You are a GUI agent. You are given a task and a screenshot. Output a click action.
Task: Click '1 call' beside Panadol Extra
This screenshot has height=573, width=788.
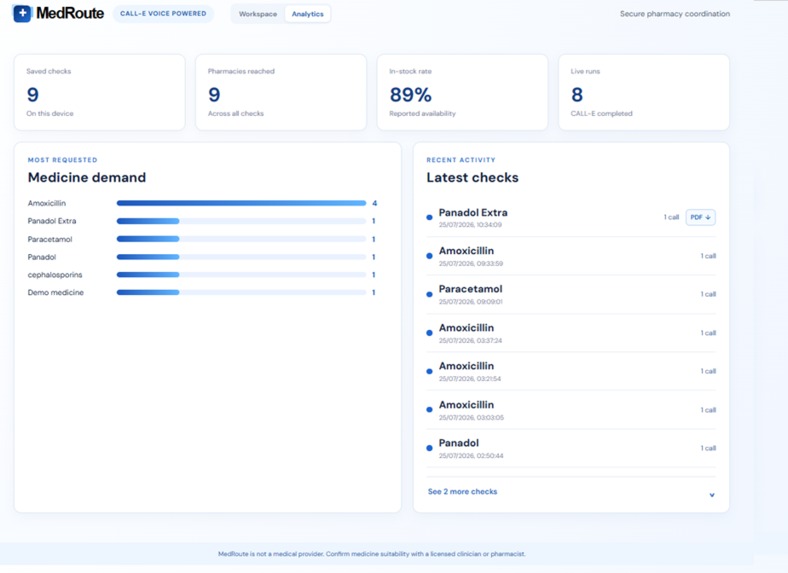coord(671,217)
